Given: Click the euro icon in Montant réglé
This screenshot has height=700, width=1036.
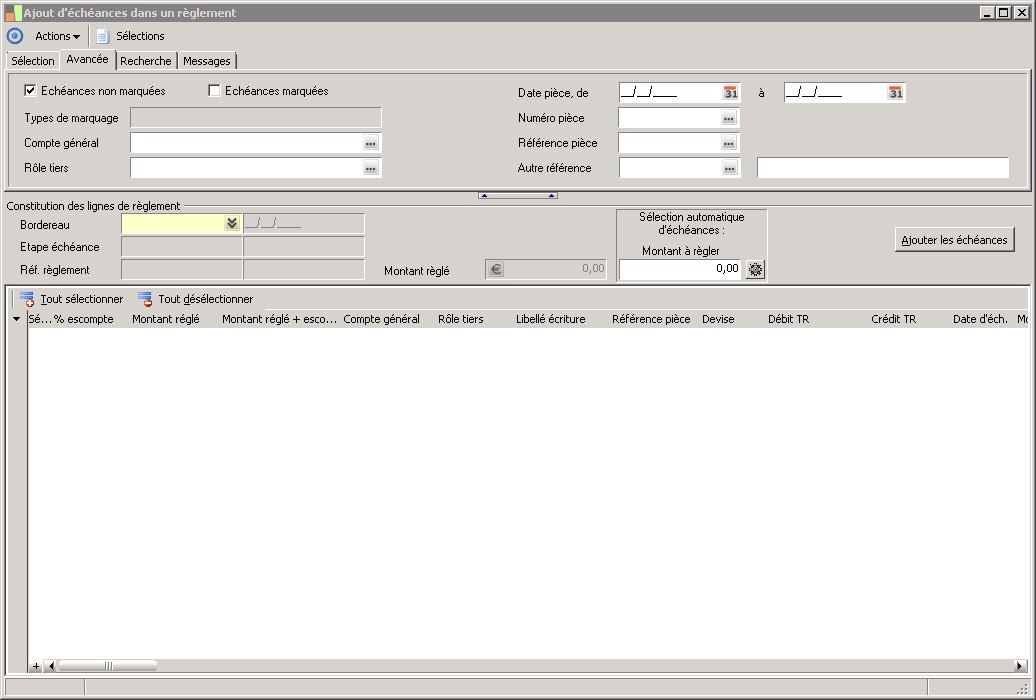Looking at the screenshot, I should pyautogui.click(x=496, y=269).
